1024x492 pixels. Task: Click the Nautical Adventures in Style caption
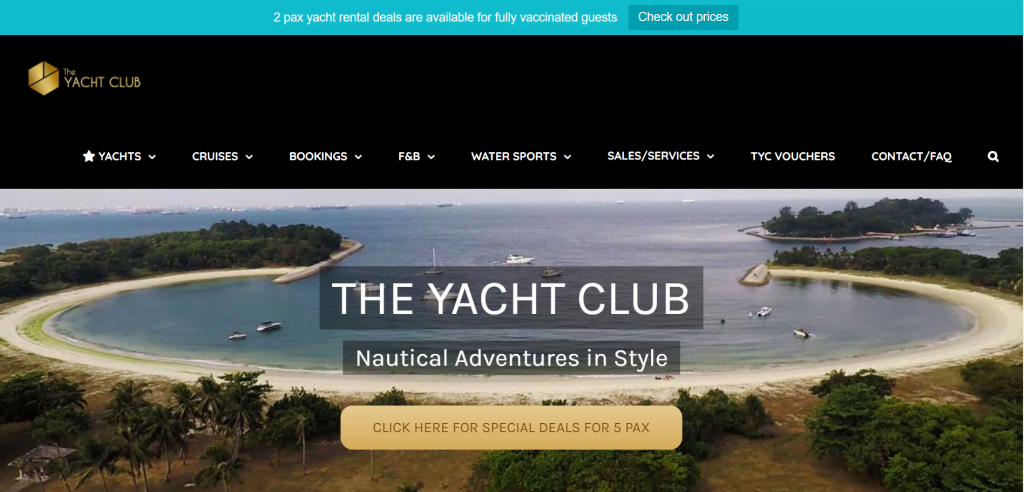511,358
